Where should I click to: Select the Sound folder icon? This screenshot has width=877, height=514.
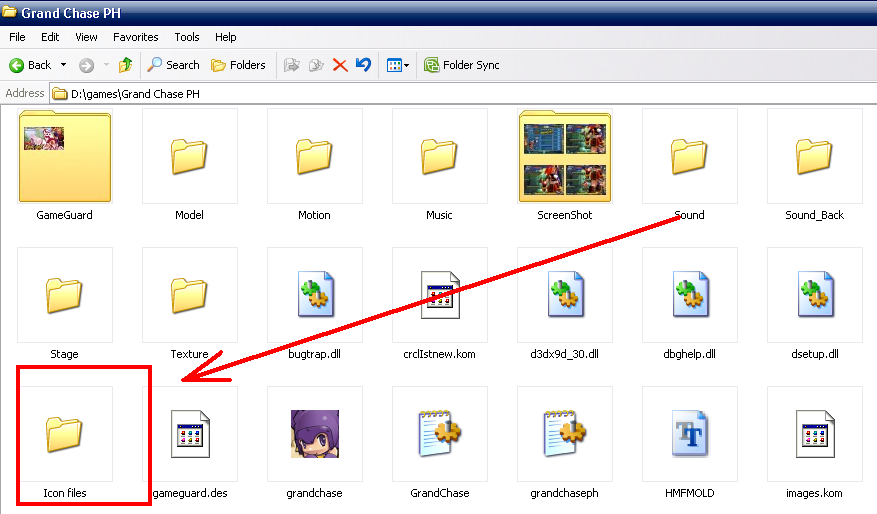click(690, 156)
